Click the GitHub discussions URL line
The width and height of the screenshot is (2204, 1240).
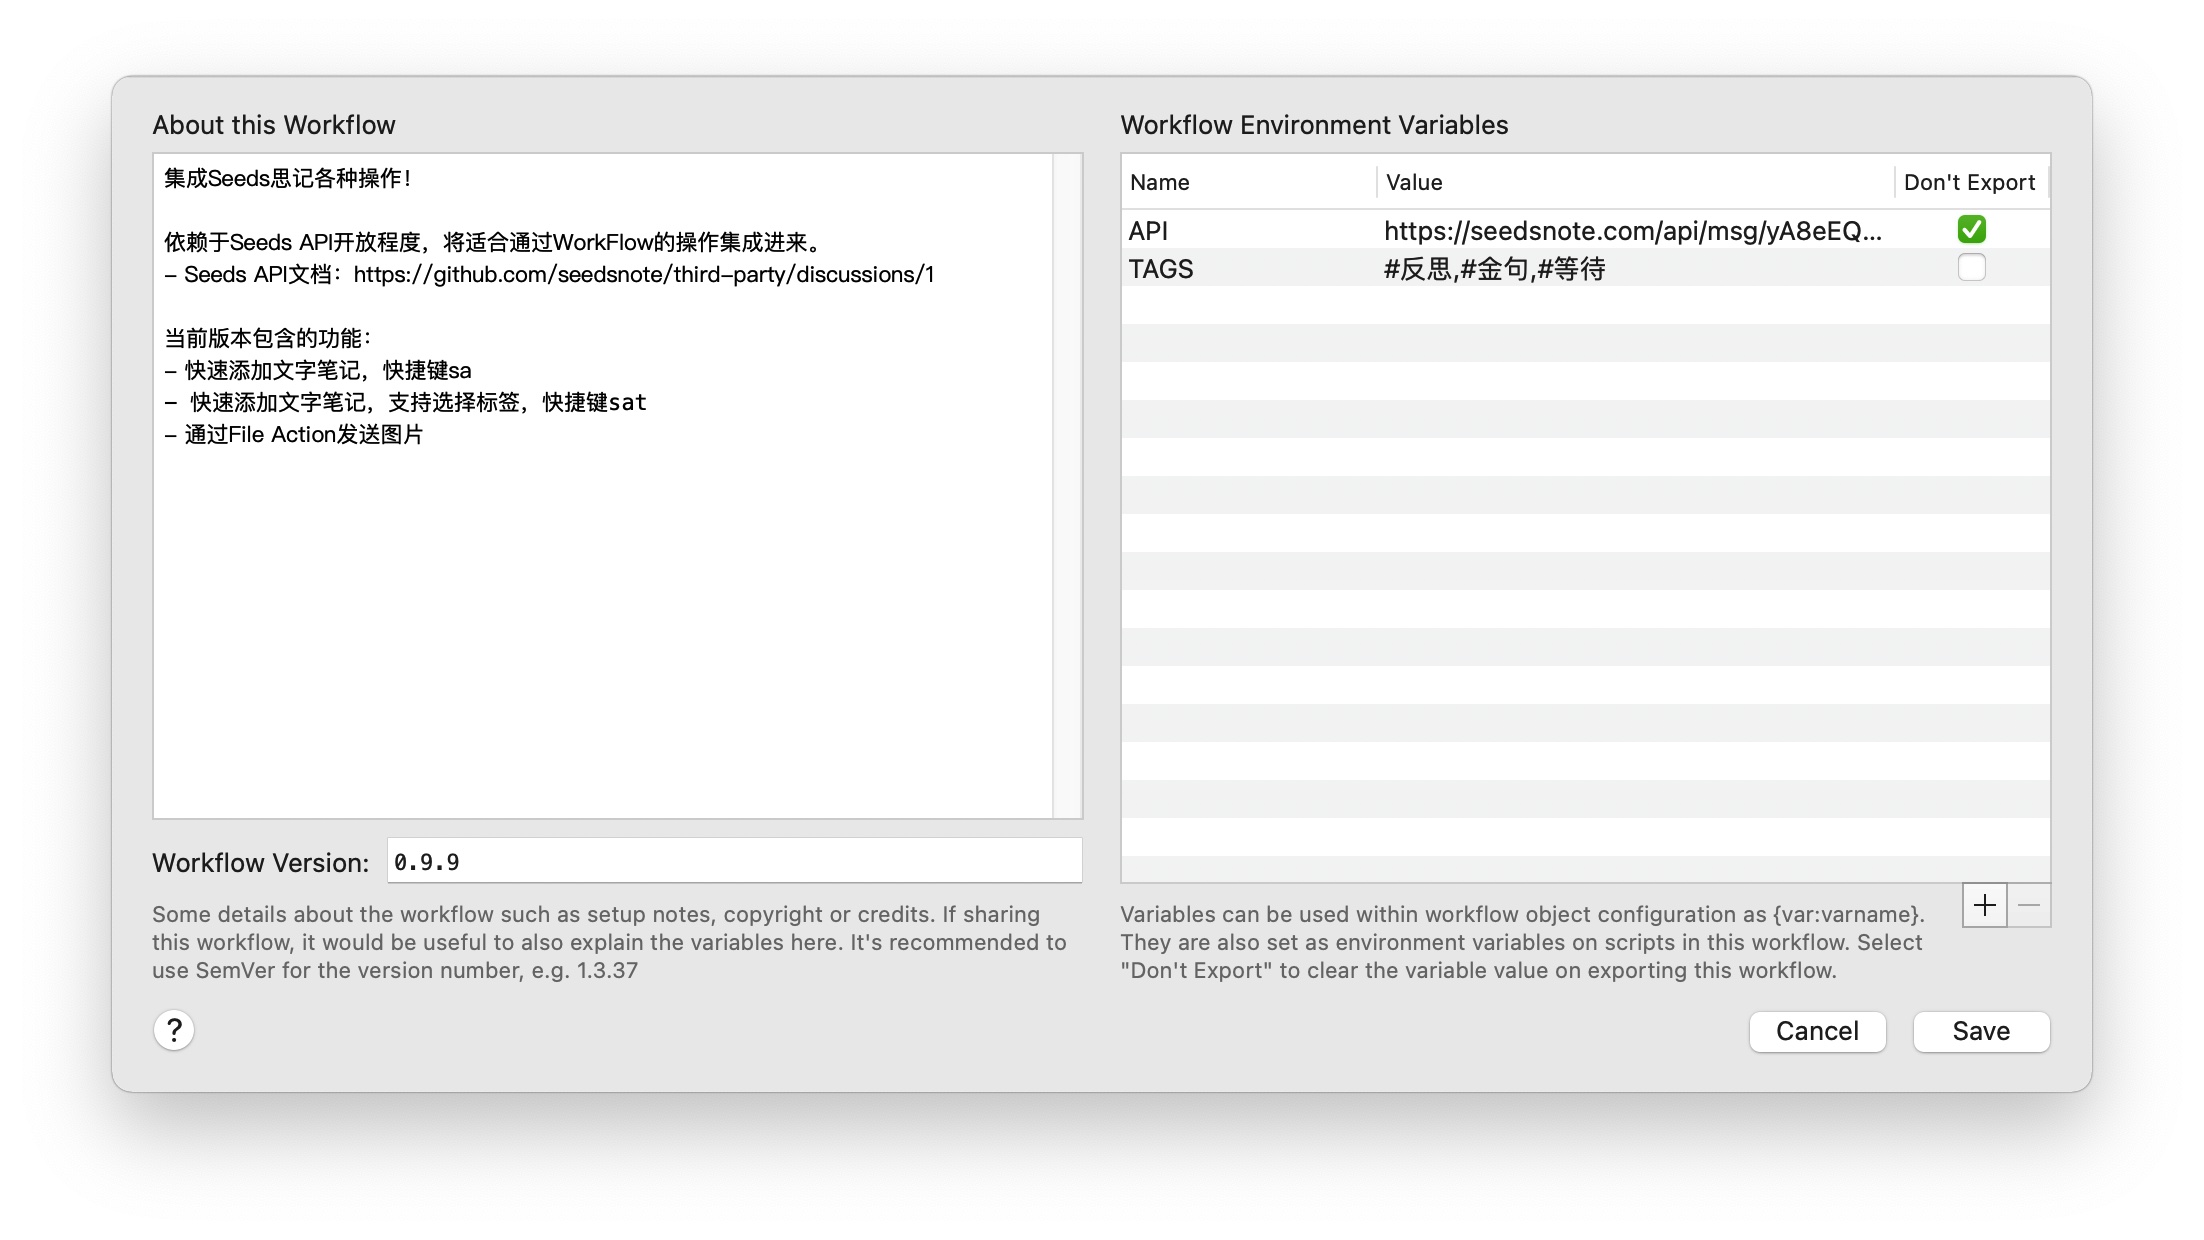[x=549, y=274]
